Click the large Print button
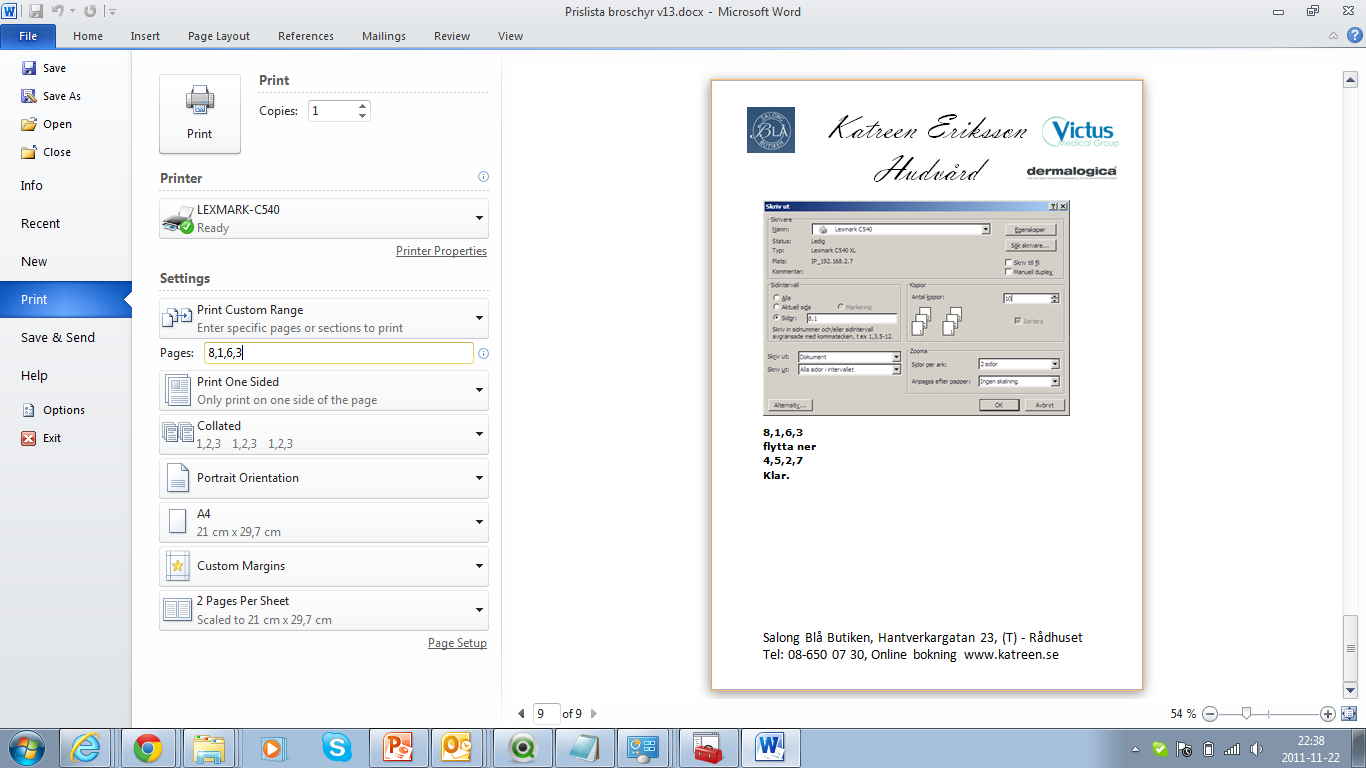 (x=200, y=114)
